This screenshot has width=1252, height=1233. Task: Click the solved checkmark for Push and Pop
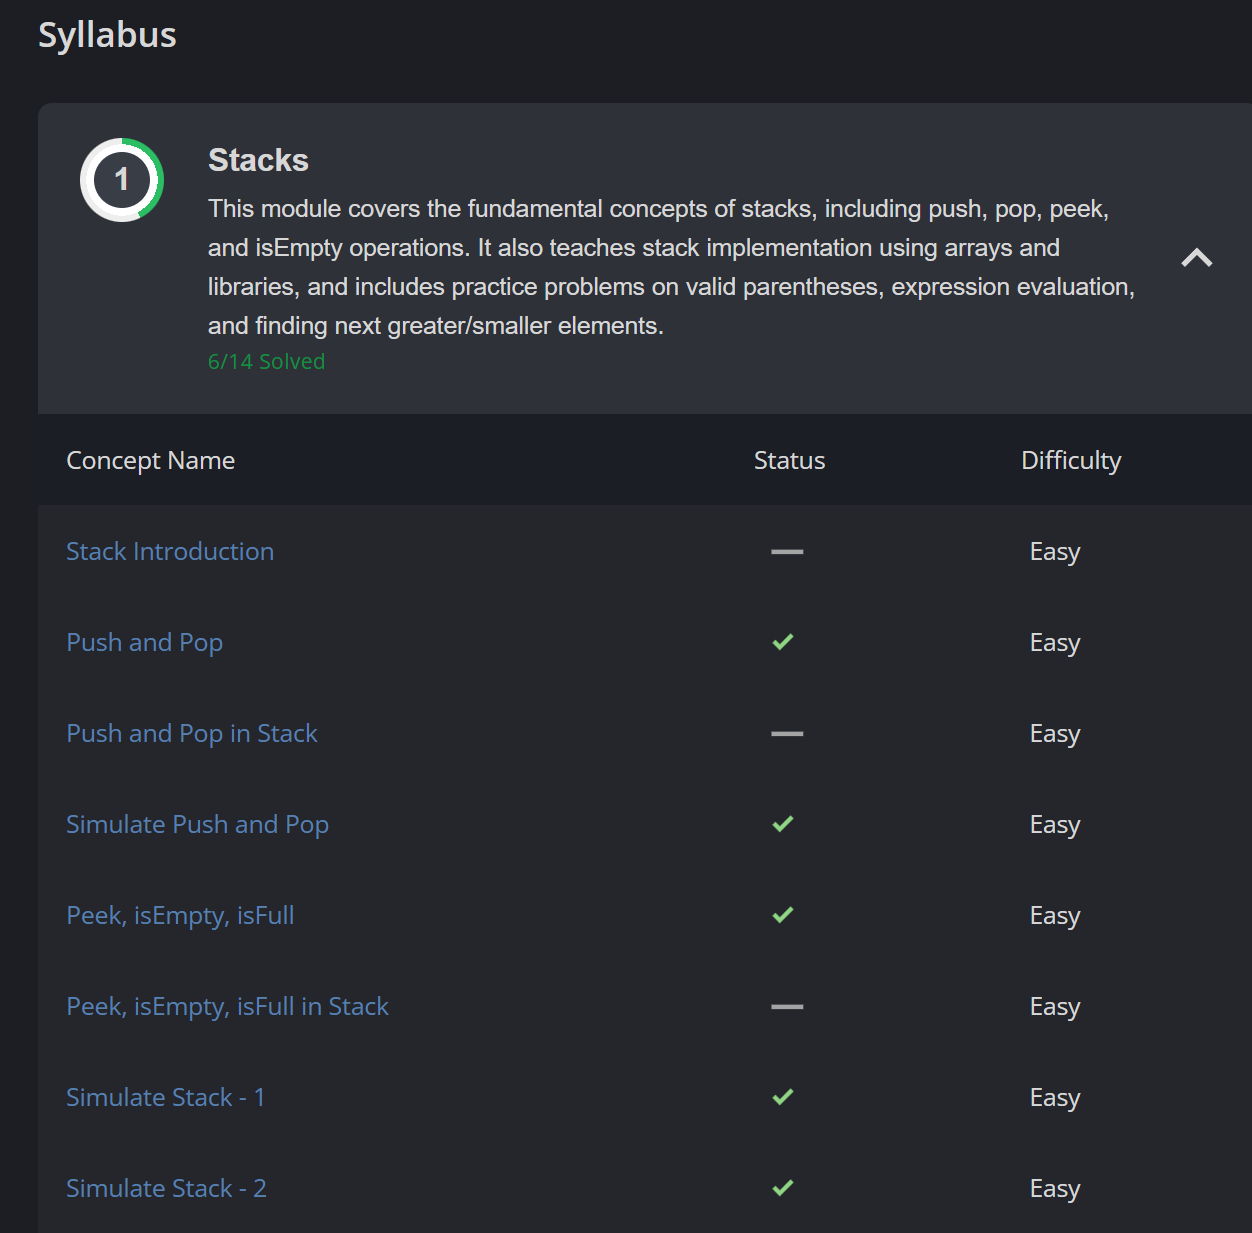(783, 642)
